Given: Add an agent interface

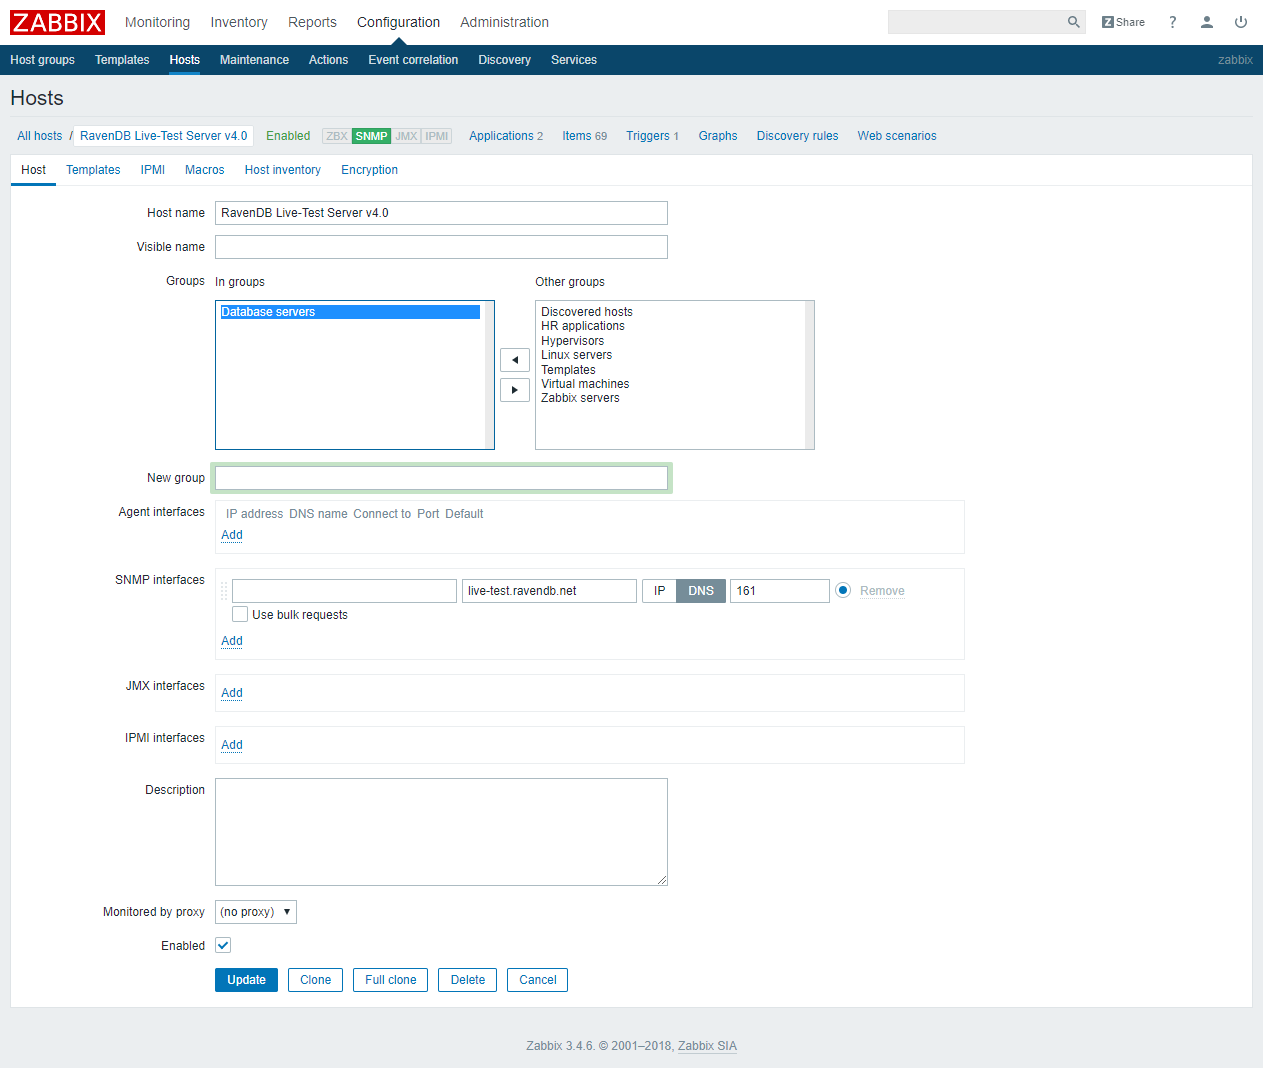Looking at the screenshot, I should coord(232,535).
